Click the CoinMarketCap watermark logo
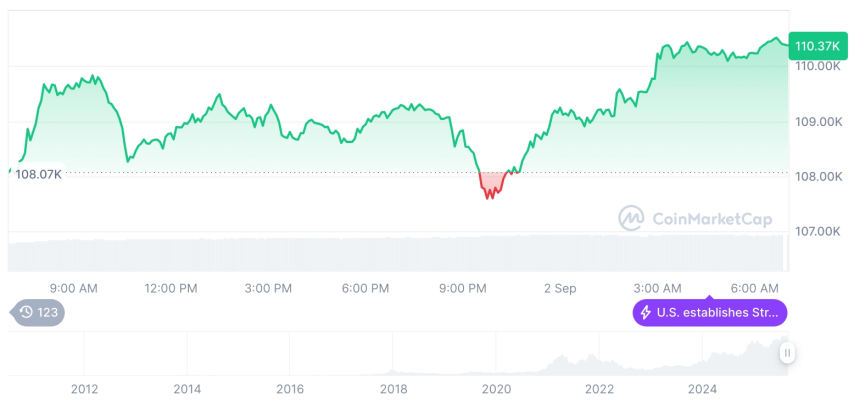This screenshot has width=860, height=401. (x=631, y=218)
